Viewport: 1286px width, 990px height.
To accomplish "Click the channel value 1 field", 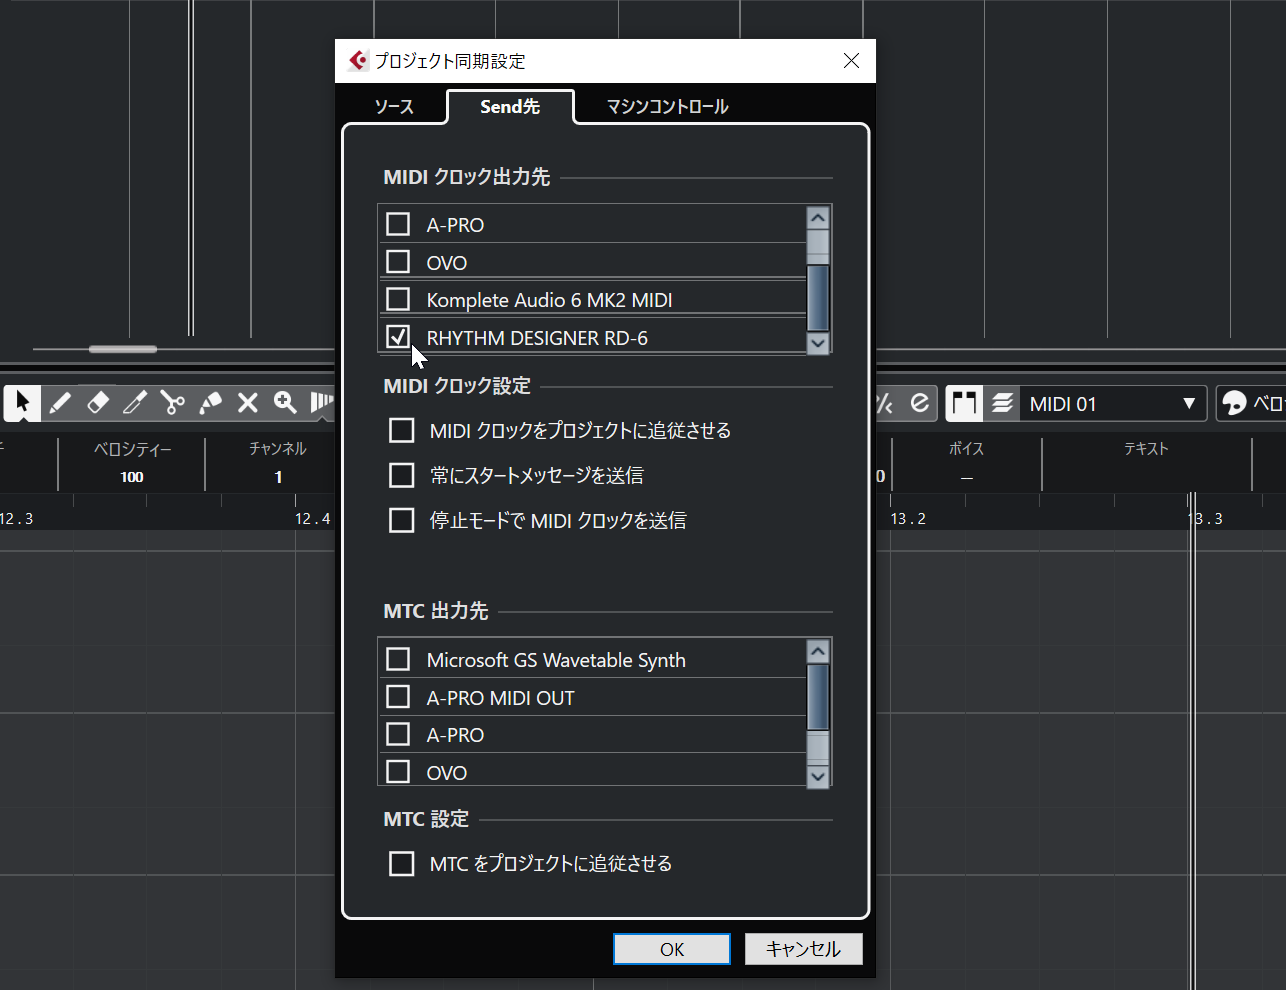I will (x=278, y=477).
